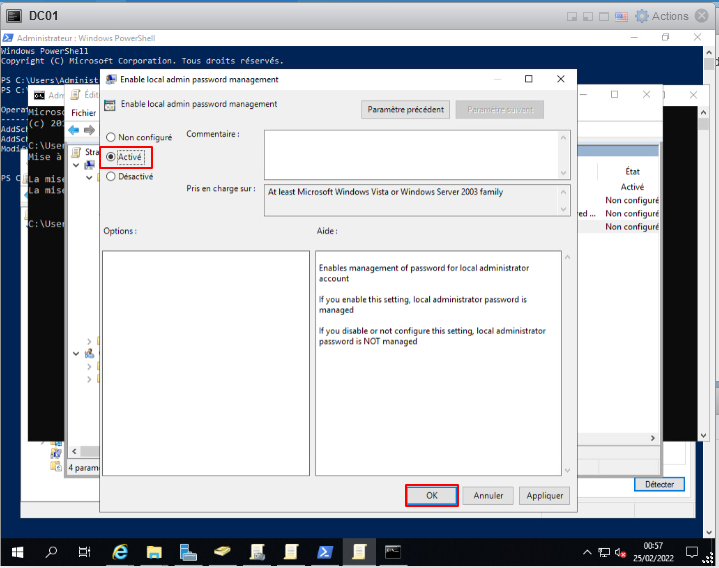The width and height of the screenshot is (719, 568).
Task: Open the Windows Start menu
Action: coord(17,551)
